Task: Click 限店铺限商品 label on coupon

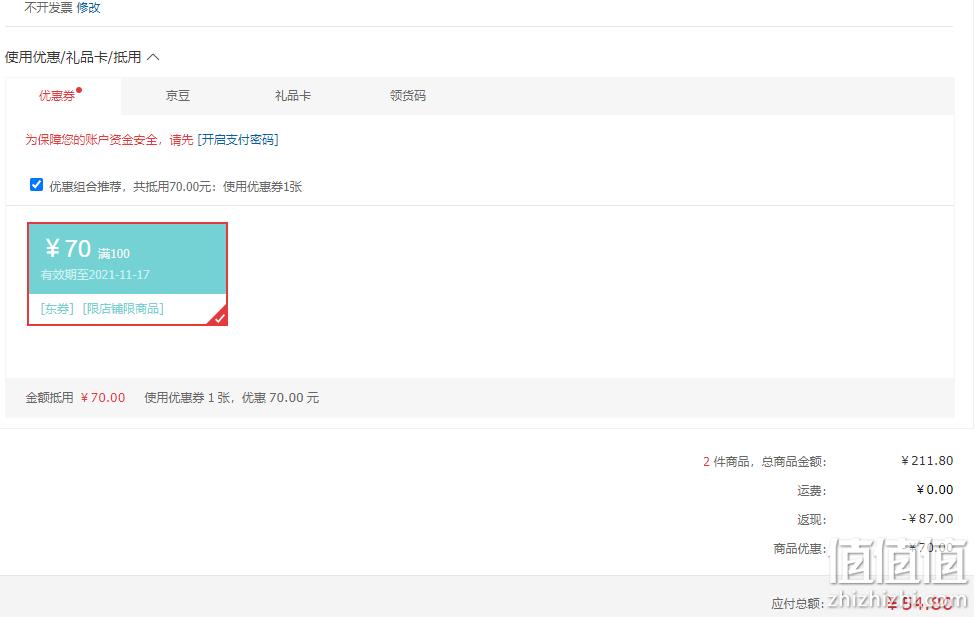Action: click(x=123, y=308)
